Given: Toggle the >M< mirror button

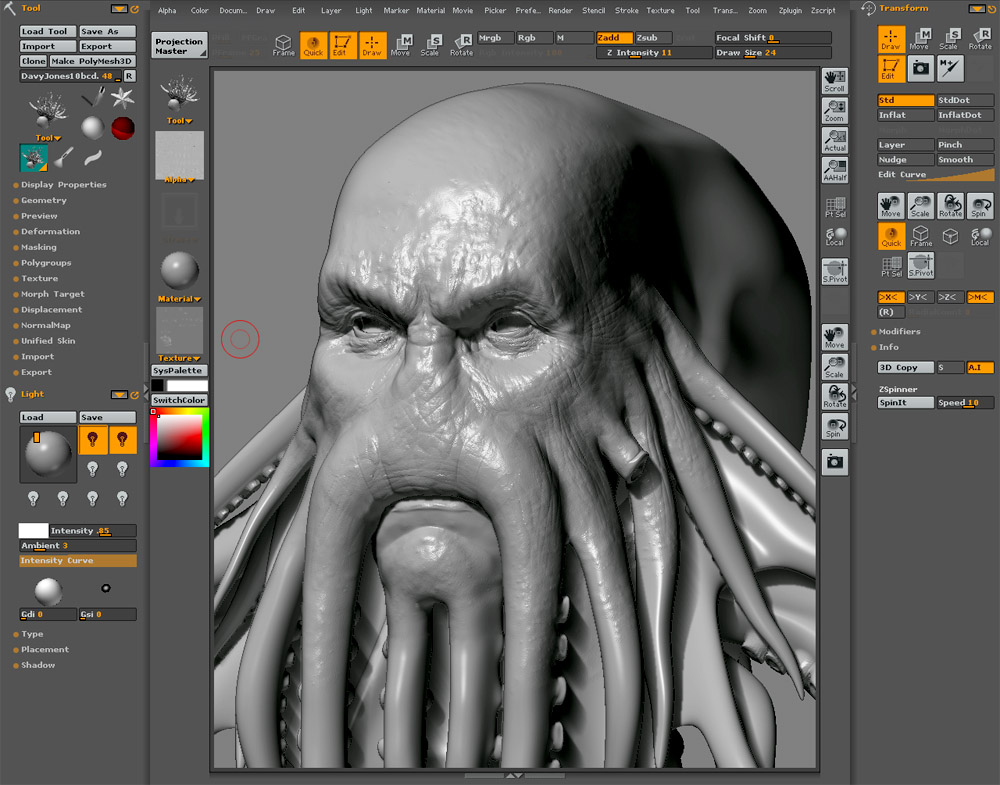Looking at the screenshot, I should 980,297.
